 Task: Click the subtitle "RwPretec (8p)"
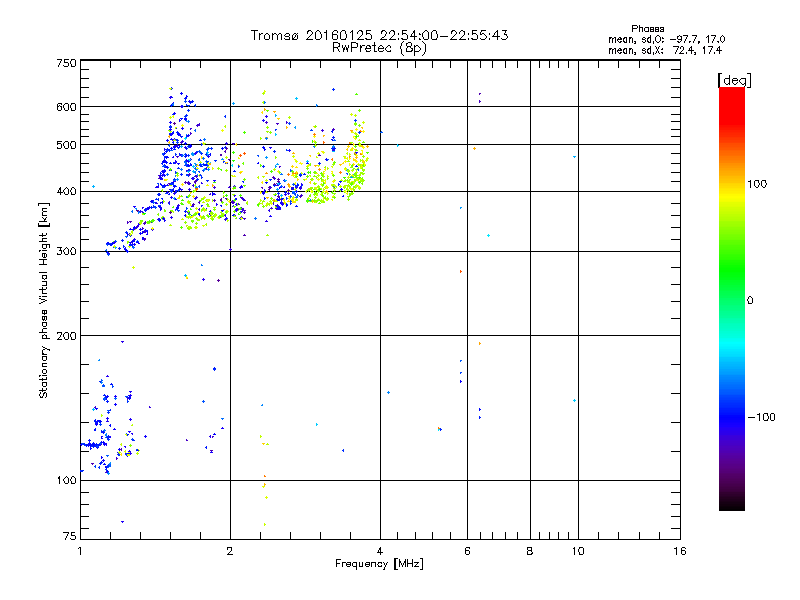379,48
